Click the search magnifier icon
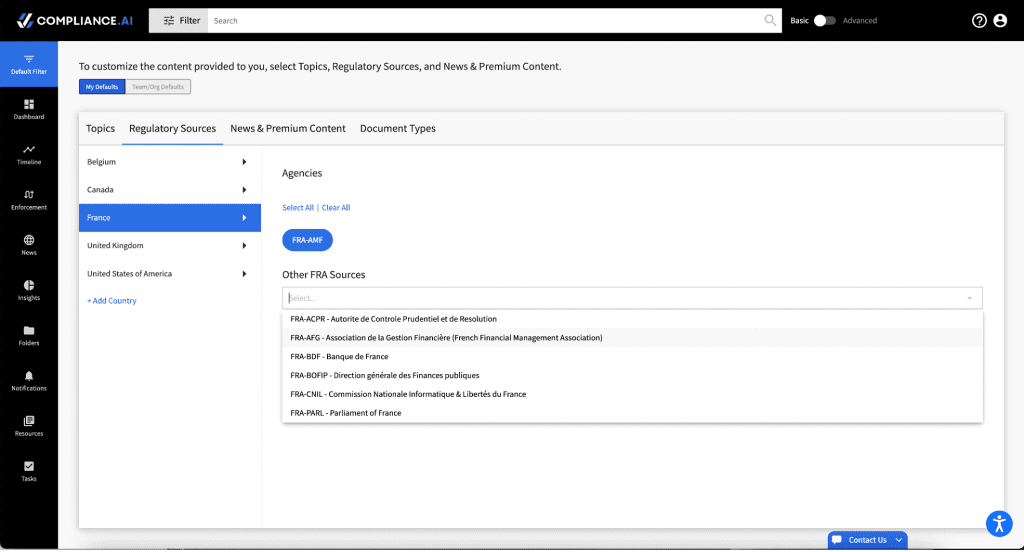 coord(770,20)
